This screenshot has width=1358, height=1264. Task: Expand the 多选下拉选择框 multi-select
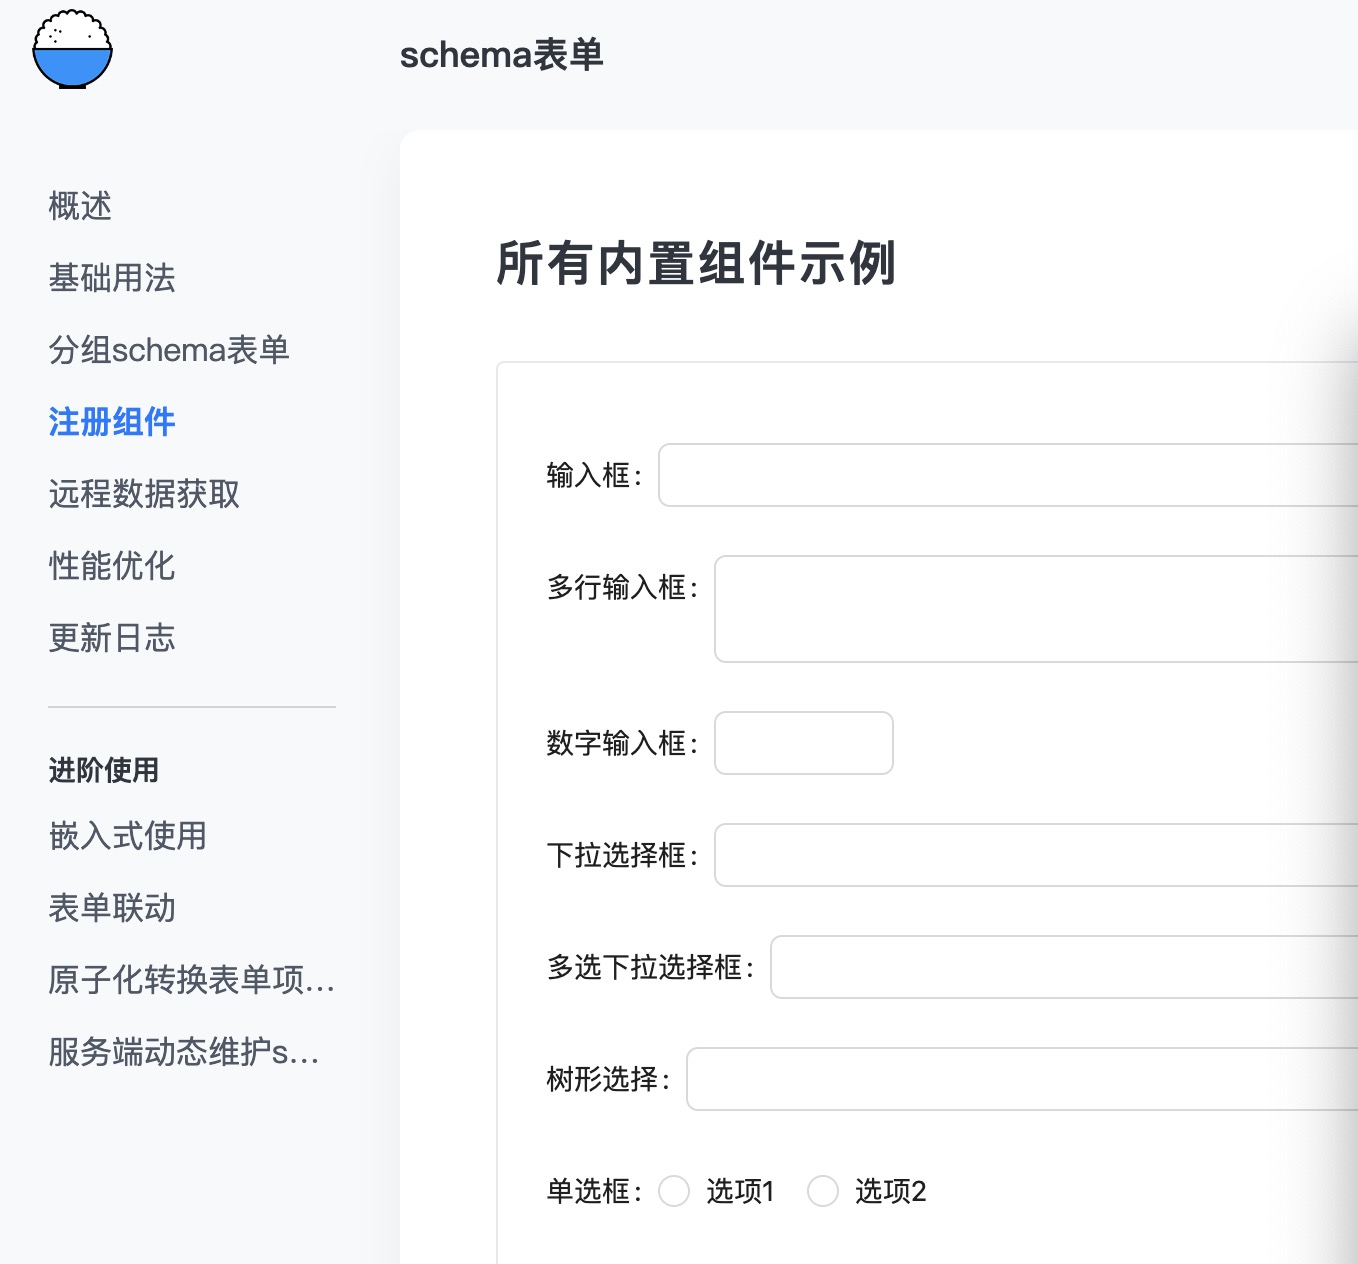(x=1064, y=967)
